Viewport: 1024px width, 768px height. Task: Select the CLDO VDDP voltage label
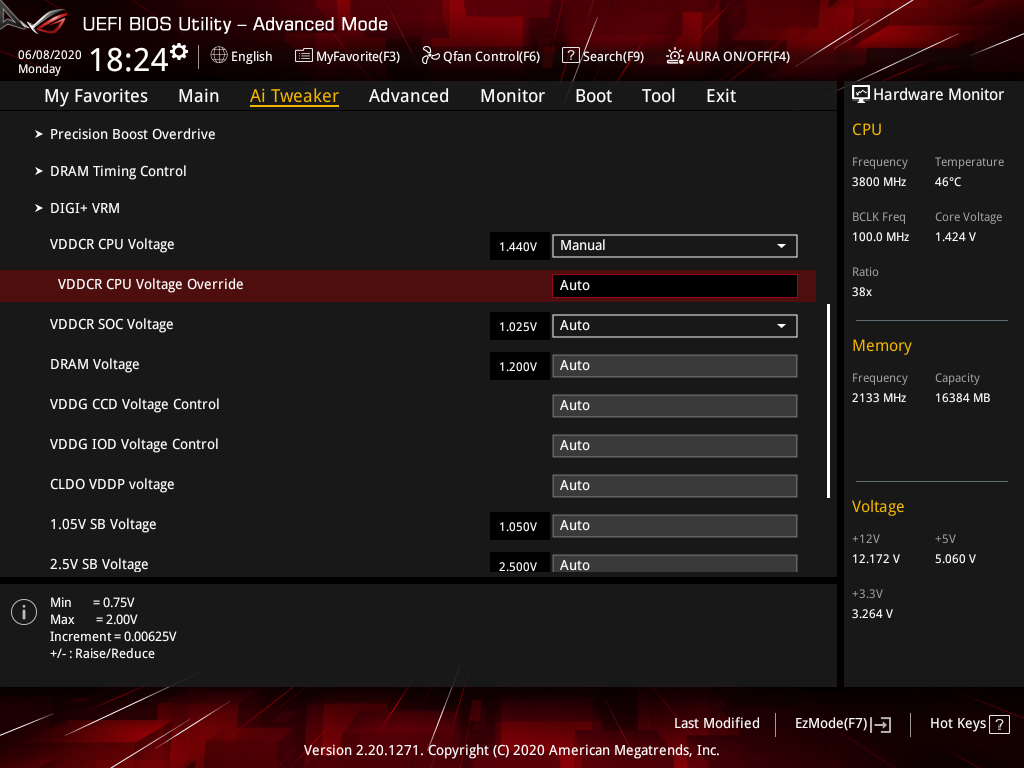[112, 485]
